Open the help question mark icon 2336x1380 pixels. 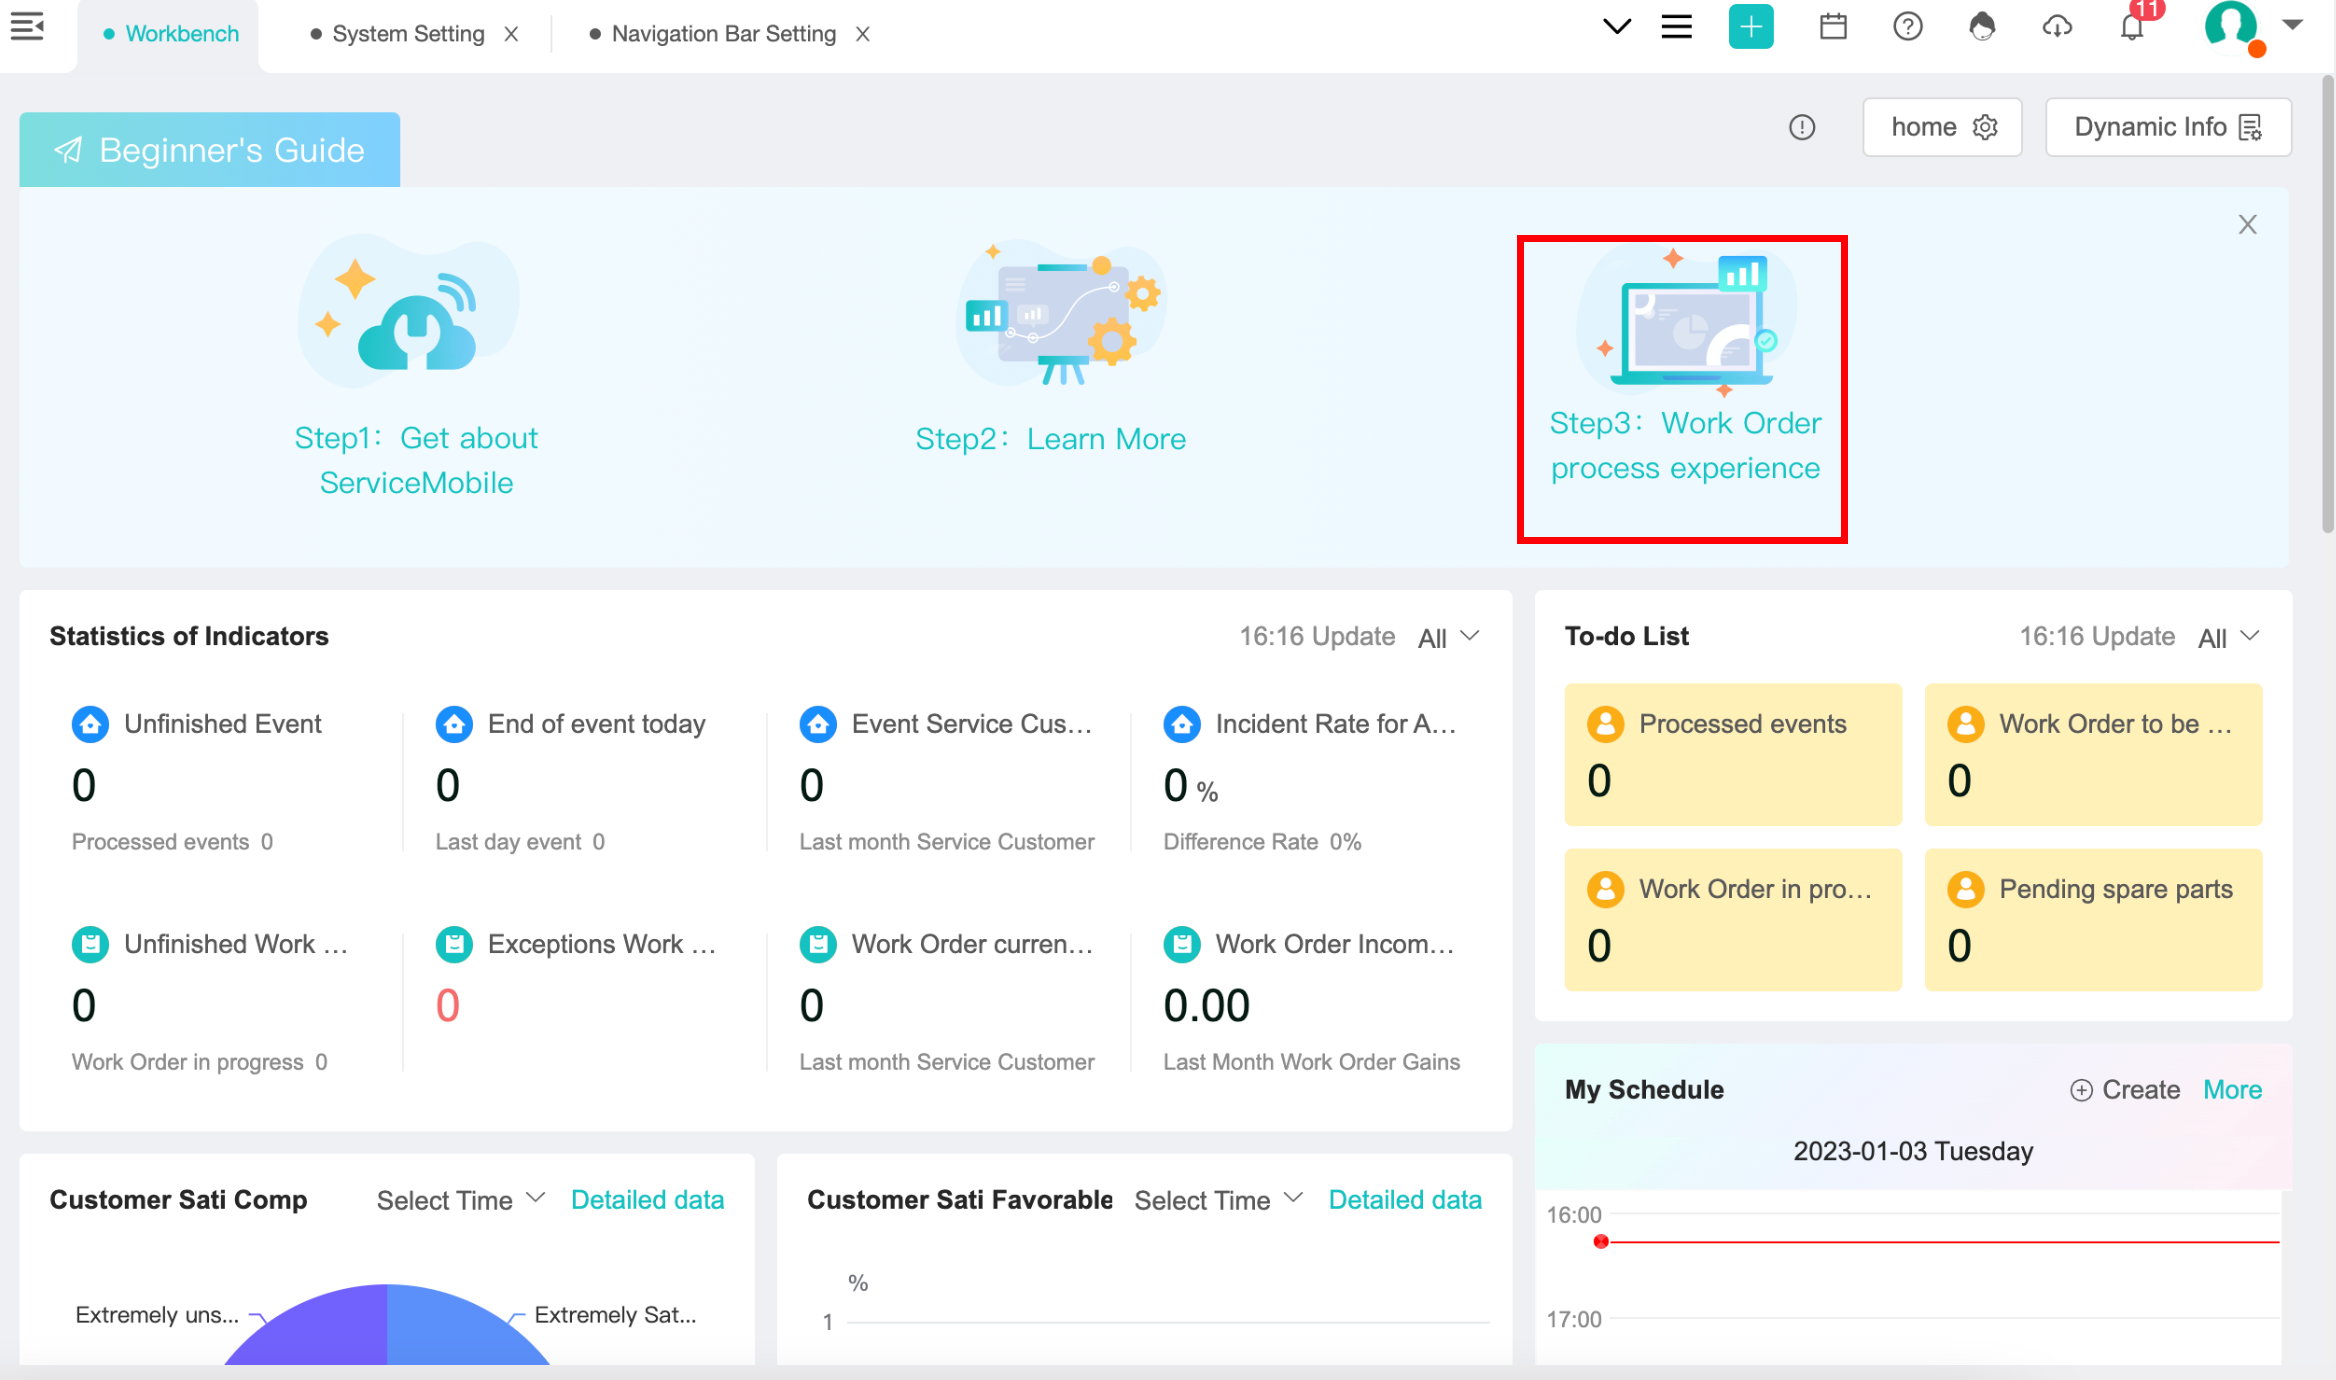(1908, 26)
